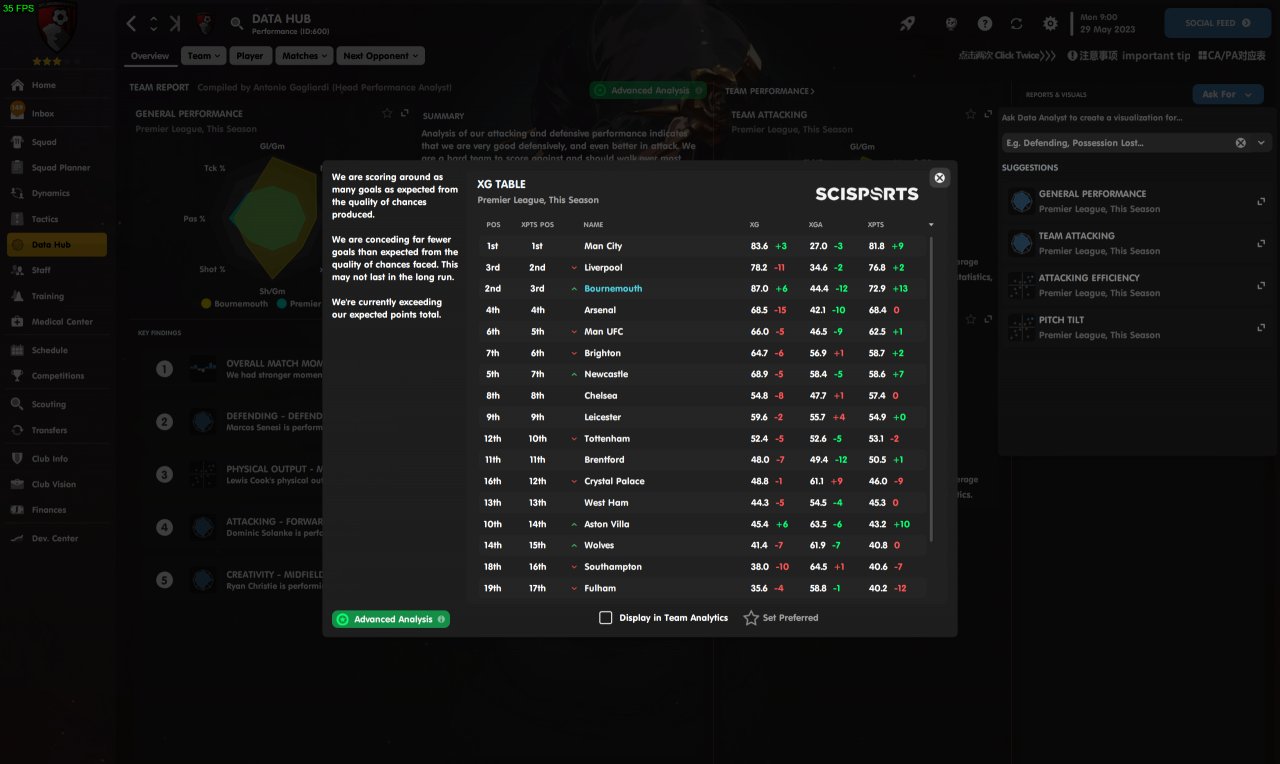The image size is (1280, 764).
Task: Follow the Team Performance link
Action: coord(770,91)
